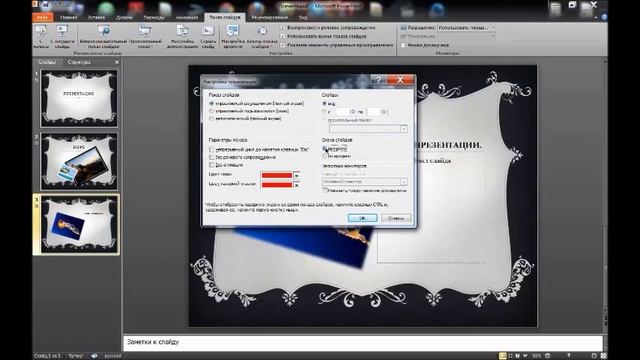640x360 pixels.
Task: Click 'from' slide number input field
Action: [342, 111]
